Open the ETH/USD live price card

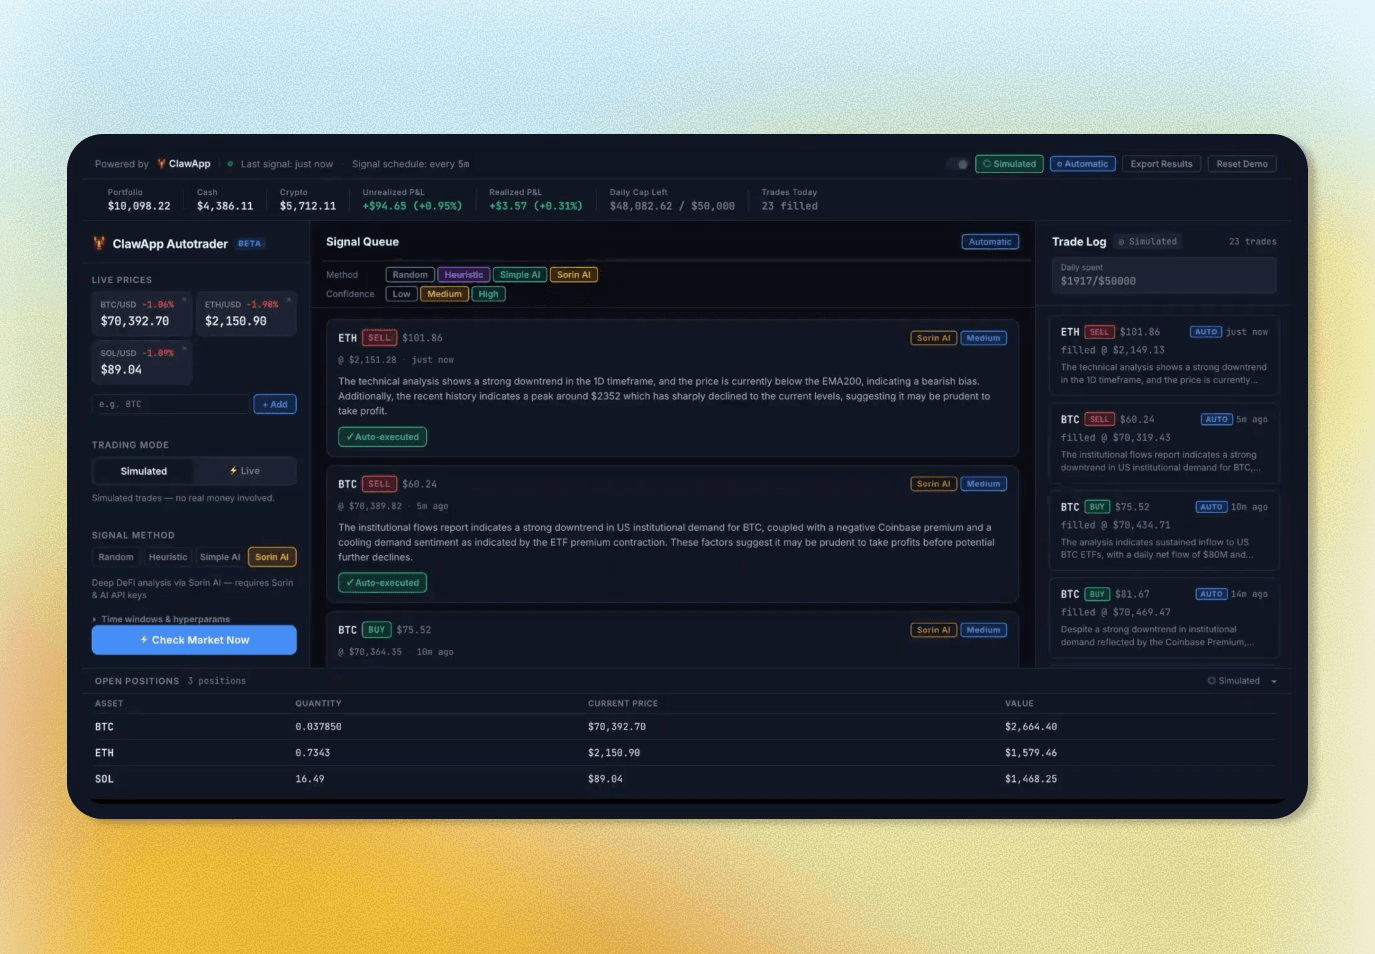coord(246,313)
